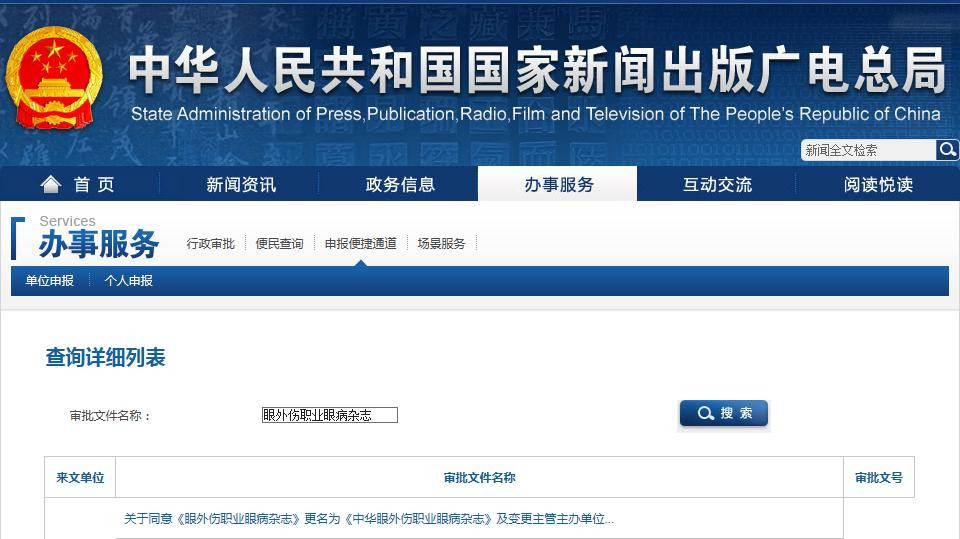Open the 互动交流 navigation menu
Screen dimensions: 960x539
[x=717, y=185]
